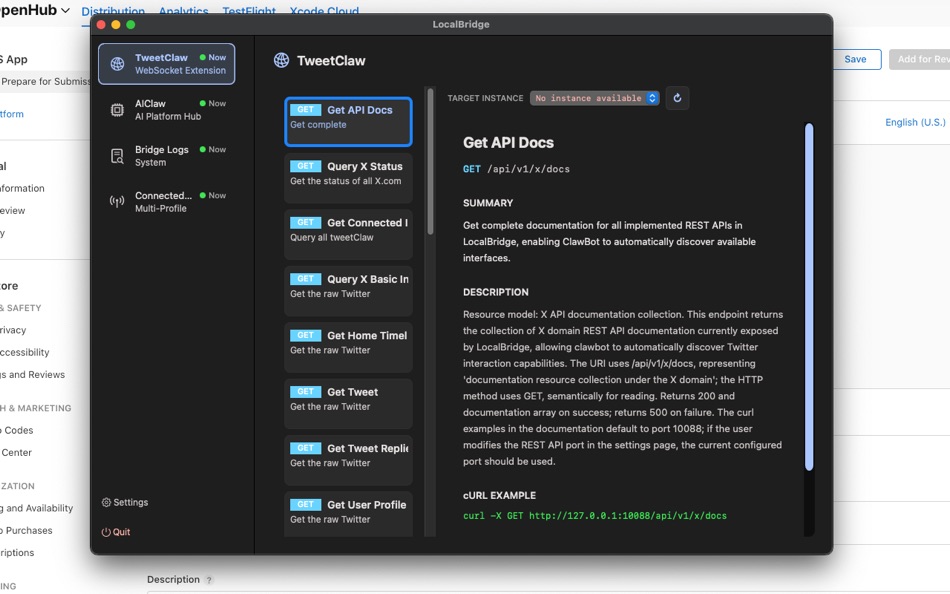Click the Get API Docs heading

tap(508, 142)
